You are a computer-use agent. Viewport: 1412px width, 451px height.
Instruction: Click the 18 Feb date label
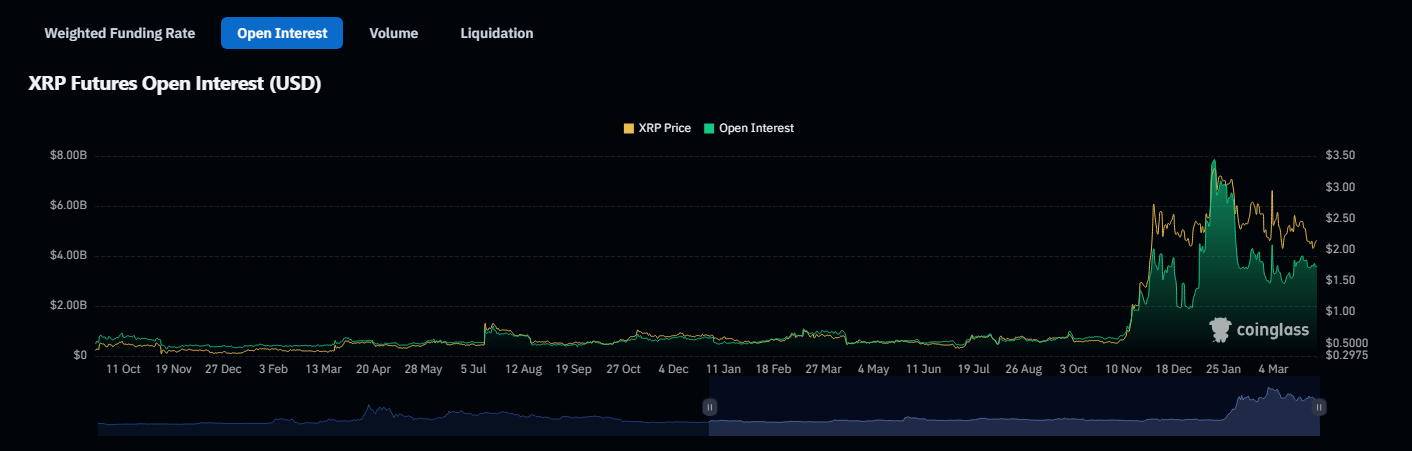pyautogui.click(x=773, y=369)
